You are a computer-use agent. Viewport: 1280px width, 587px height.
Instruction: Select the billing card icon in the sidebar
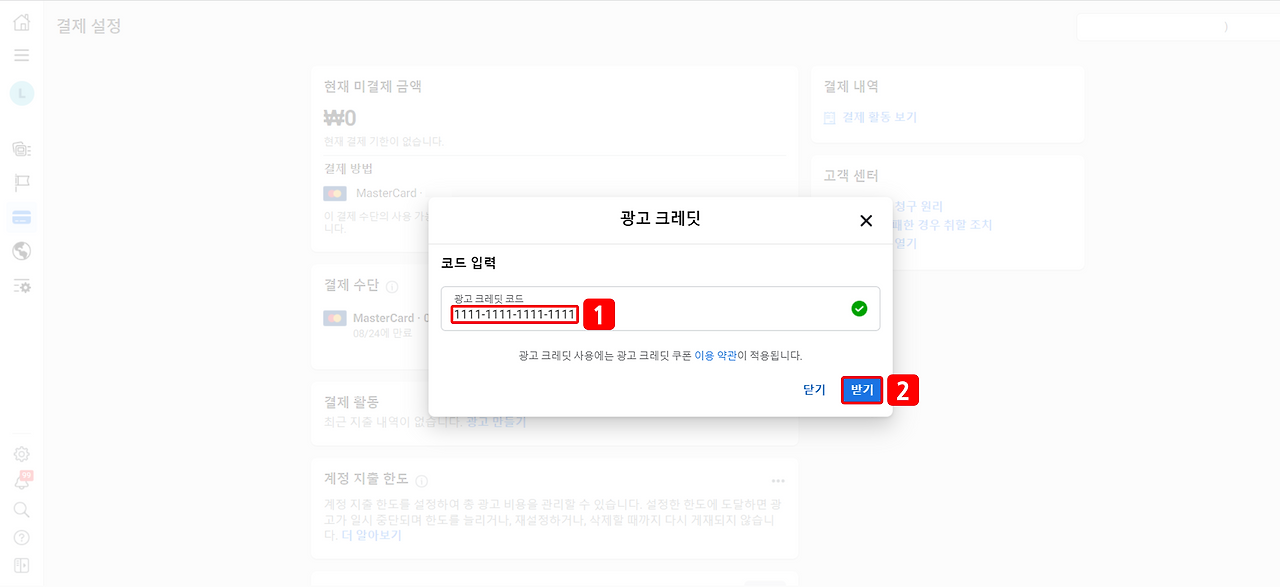pos(20,217)
